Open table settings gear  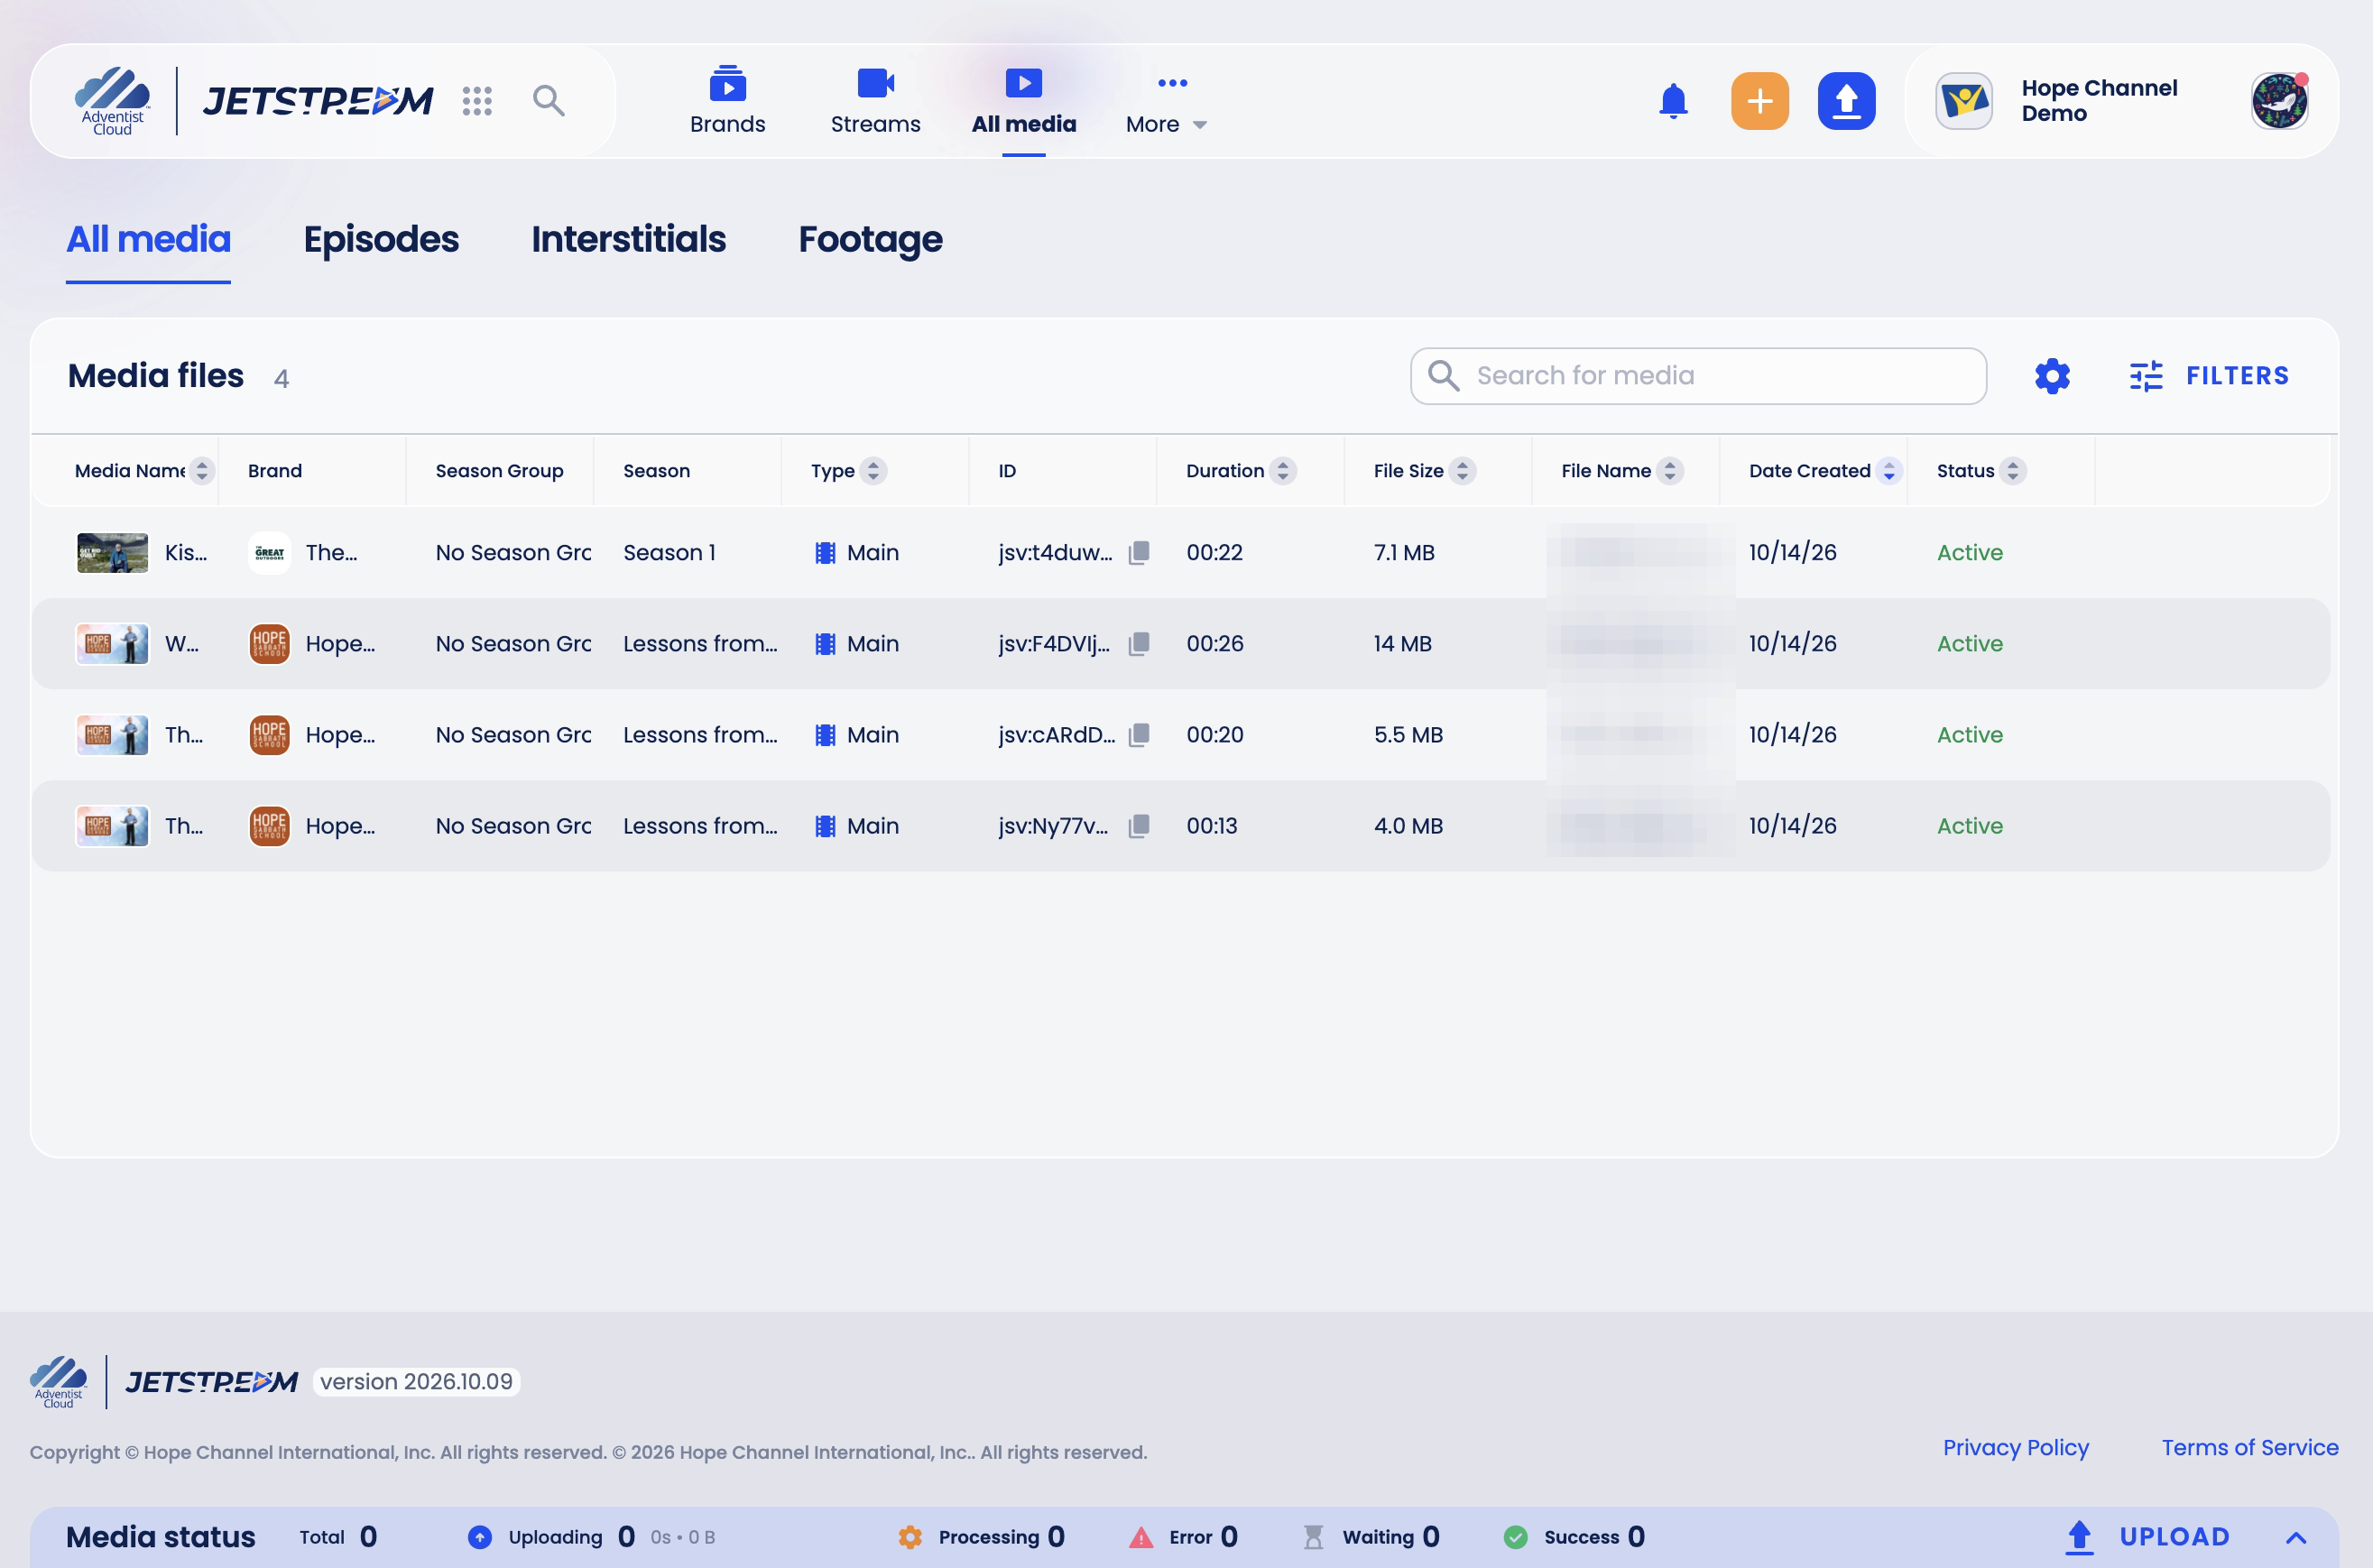point(2052,376)
